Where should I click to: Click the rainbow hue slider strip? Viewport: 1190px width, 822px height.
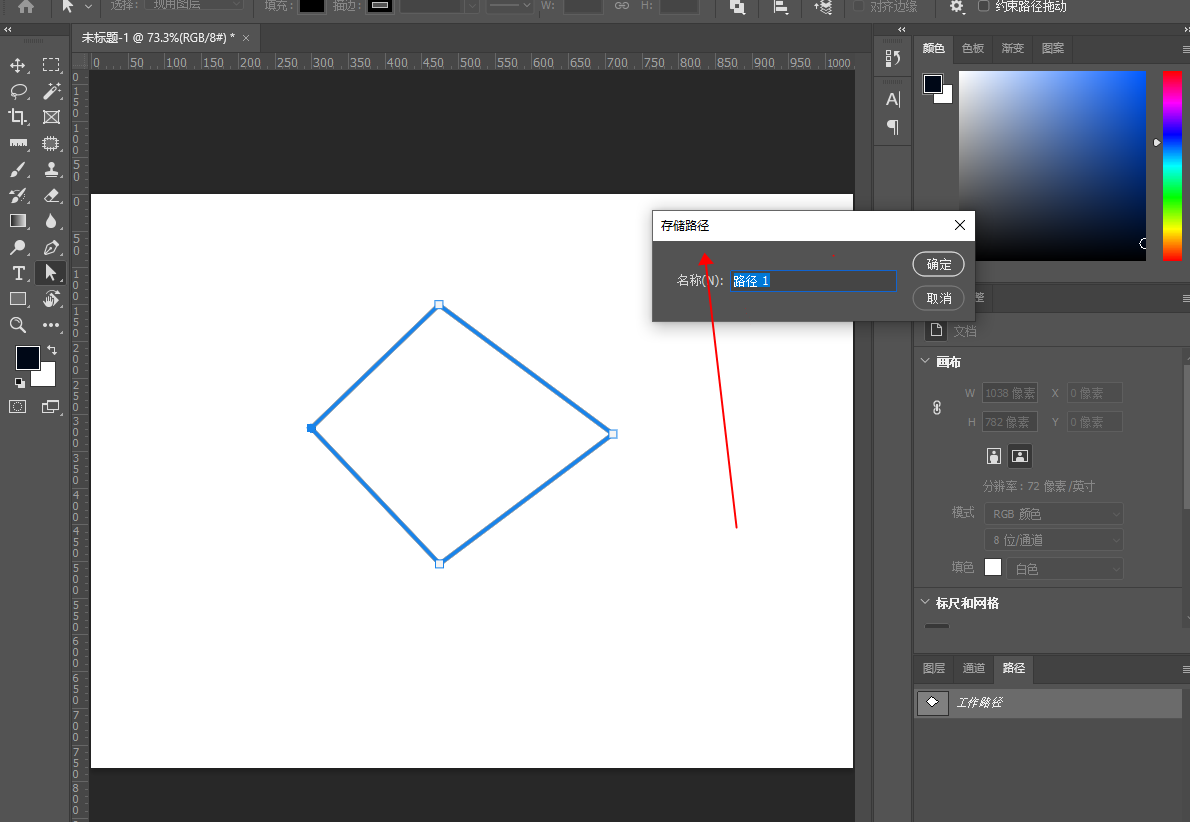coord(1172,166)
